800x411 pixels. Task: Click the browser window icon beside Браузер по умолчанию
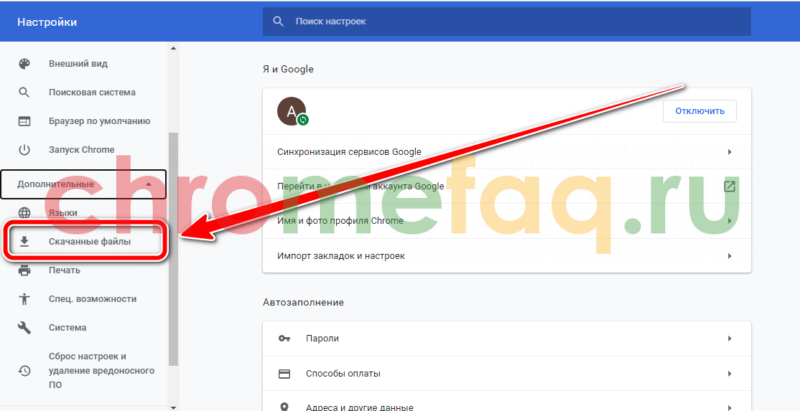24,121
